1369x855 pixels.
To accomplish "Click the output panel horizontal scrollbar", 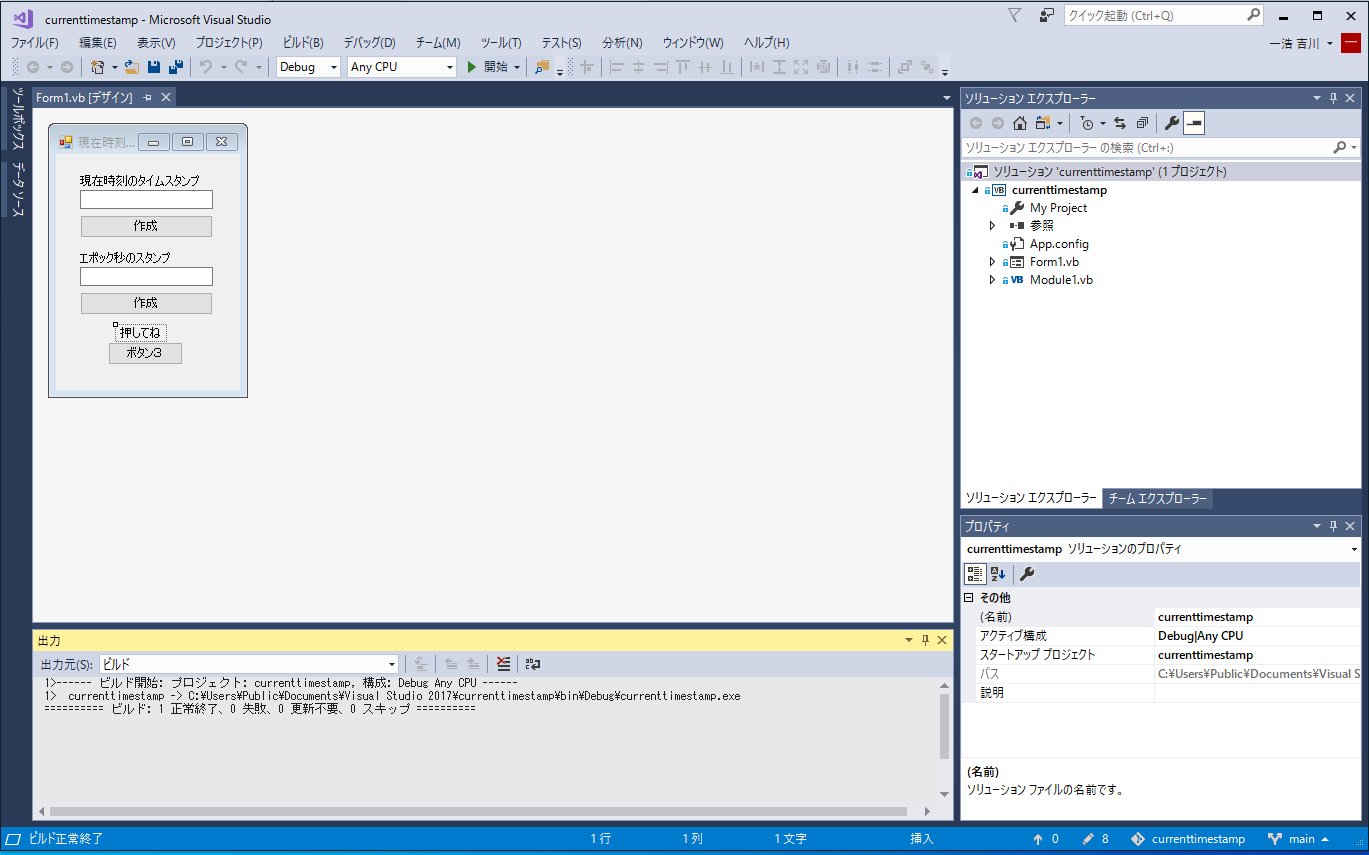I will 478,811.
